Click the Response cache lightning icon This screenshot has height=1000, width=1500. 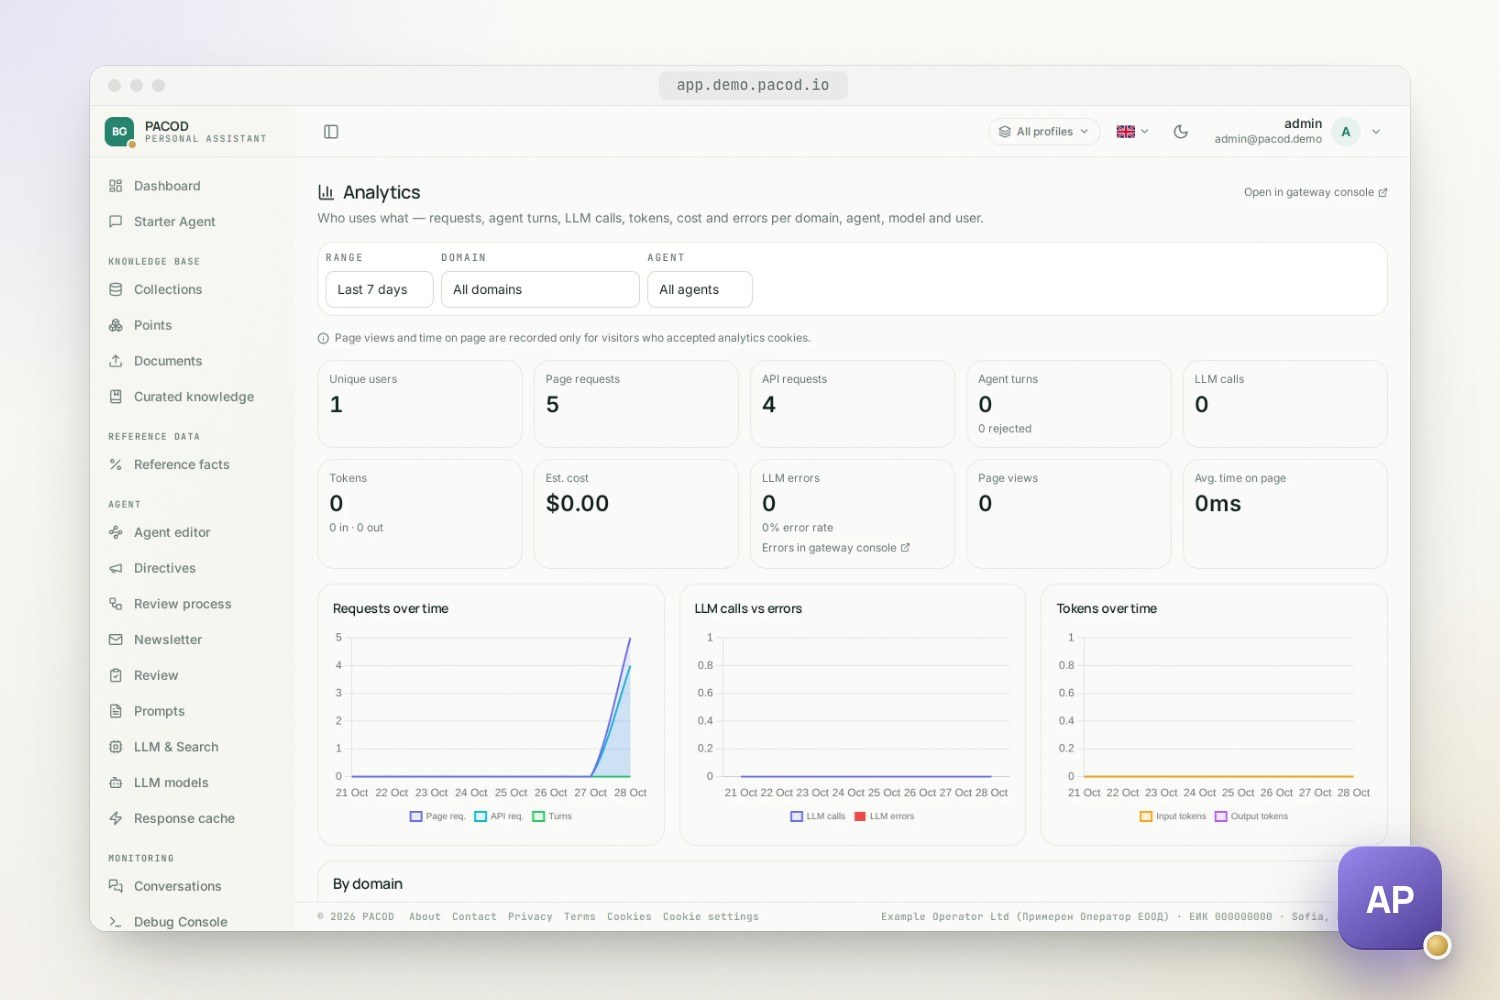[x=116, y=819]
